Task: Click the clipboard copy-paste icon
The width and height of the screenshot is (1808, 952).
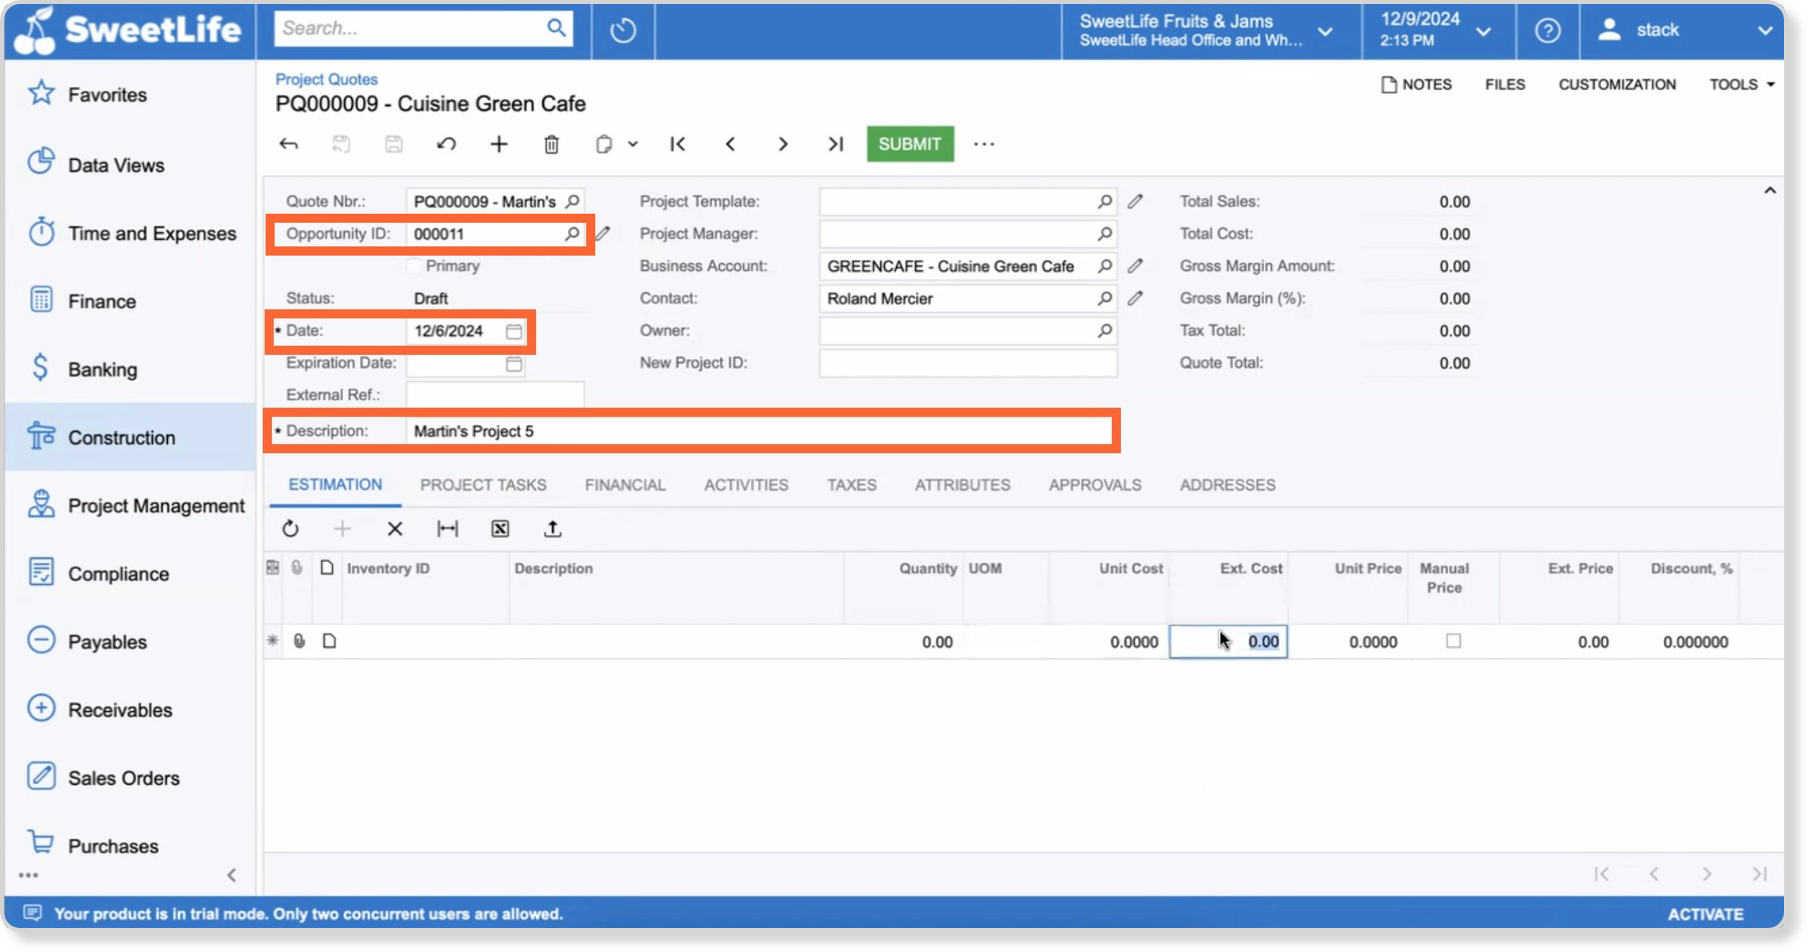Action: pos(603,144)
